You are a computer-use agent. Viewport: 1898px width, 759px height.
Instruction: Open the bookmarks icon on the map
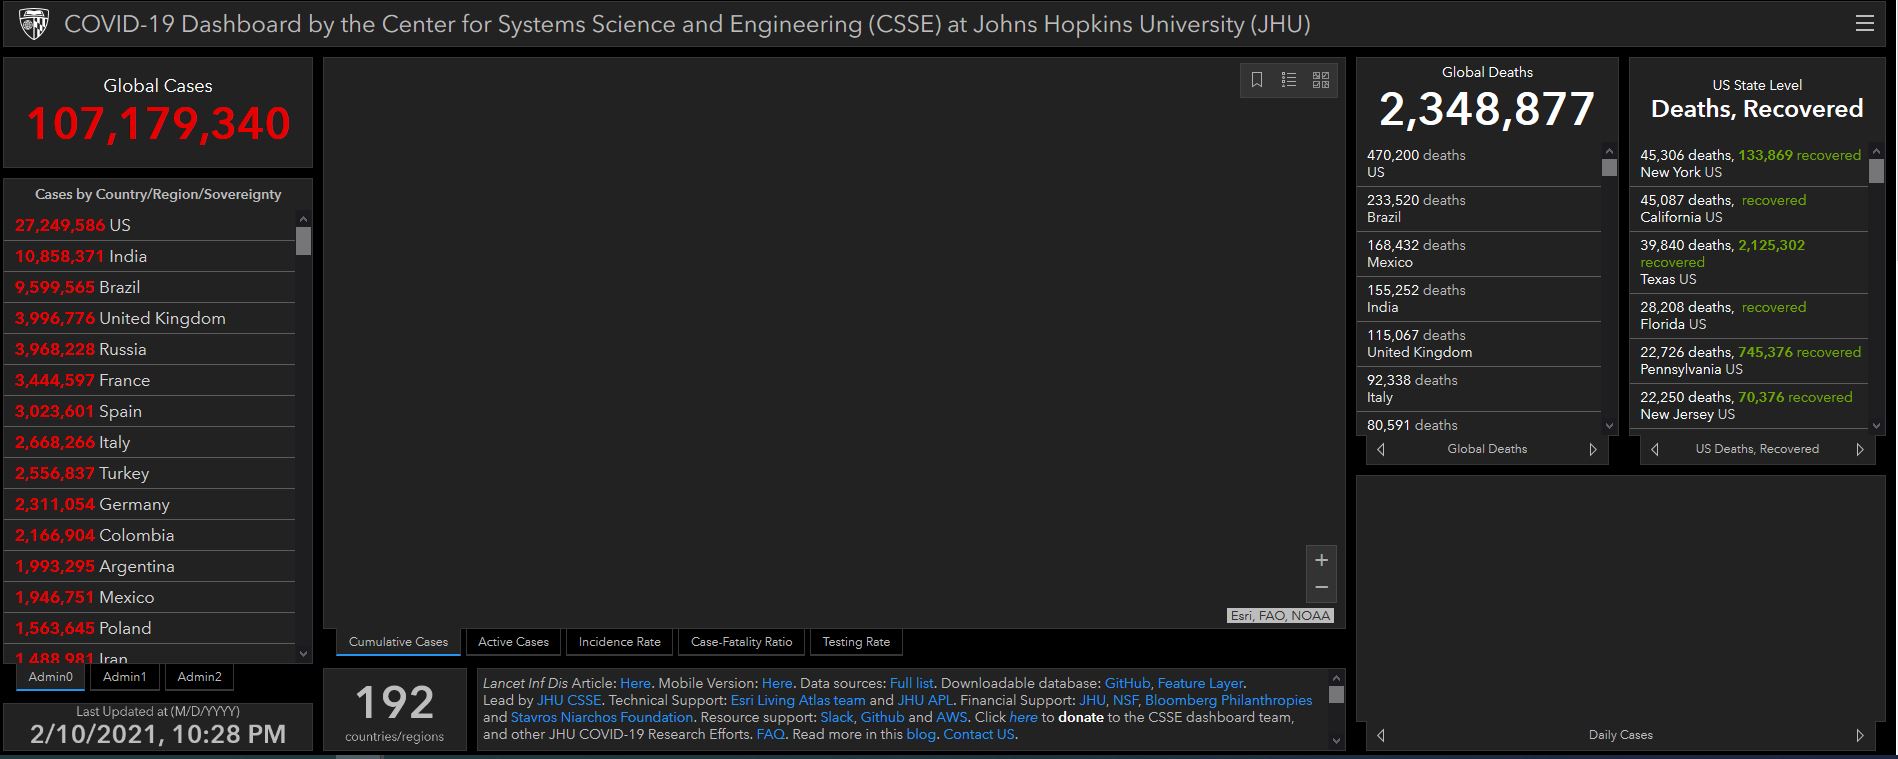click(x=1257, y=80)
